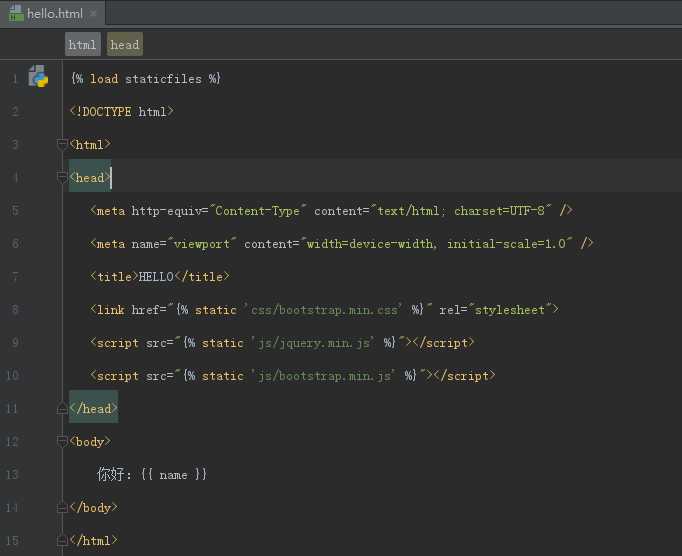The height and width of the screenshot is (556, 682).
Task: Click the 'text/html;' content value
Action: [411, 211]
